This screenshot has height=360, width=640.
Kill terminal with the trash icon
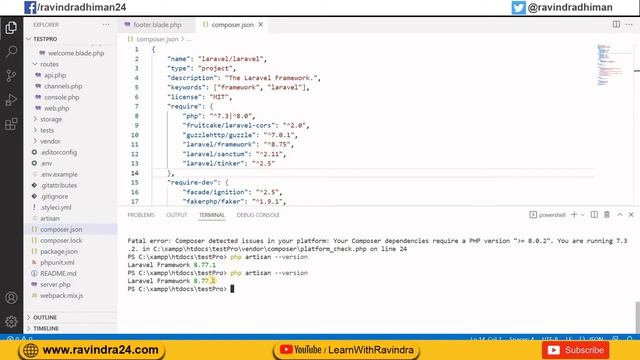click(x=607, y=215)
